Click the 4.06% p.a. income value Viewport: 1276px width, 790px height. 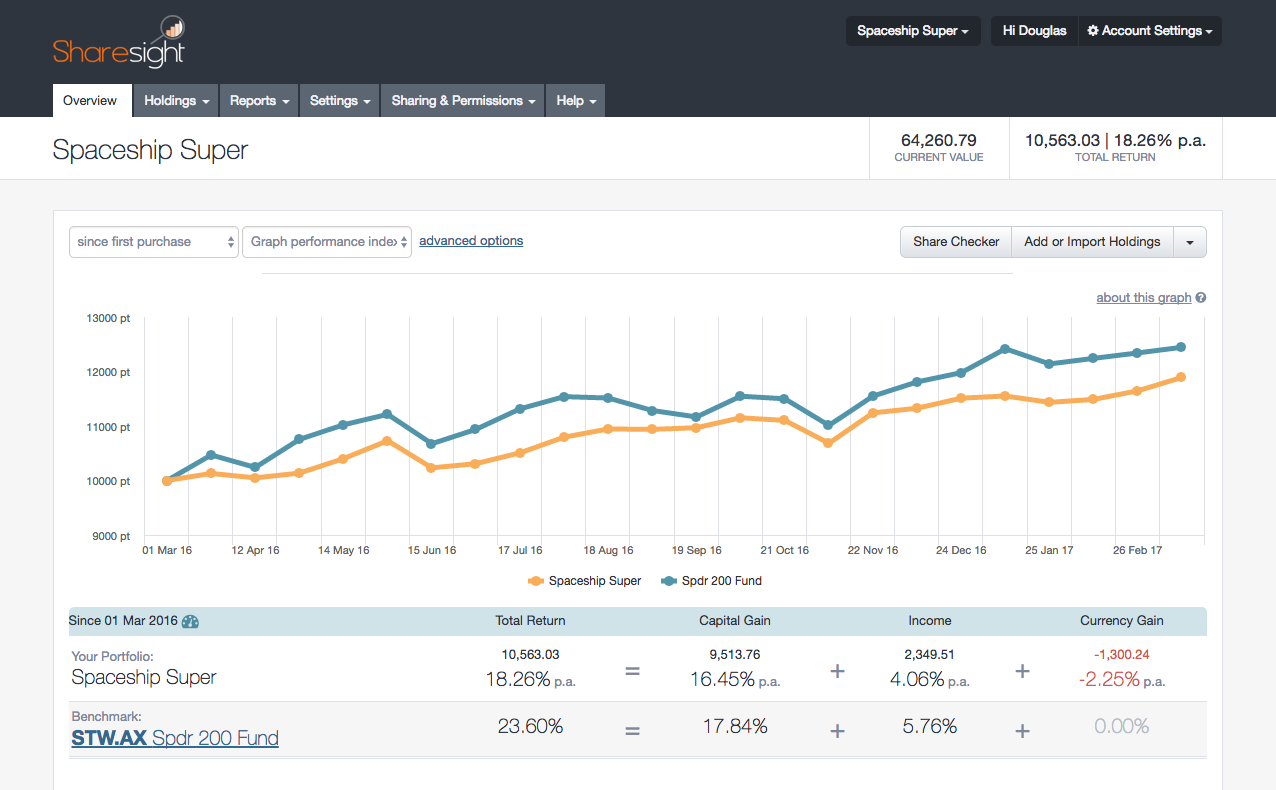[930, 679]
